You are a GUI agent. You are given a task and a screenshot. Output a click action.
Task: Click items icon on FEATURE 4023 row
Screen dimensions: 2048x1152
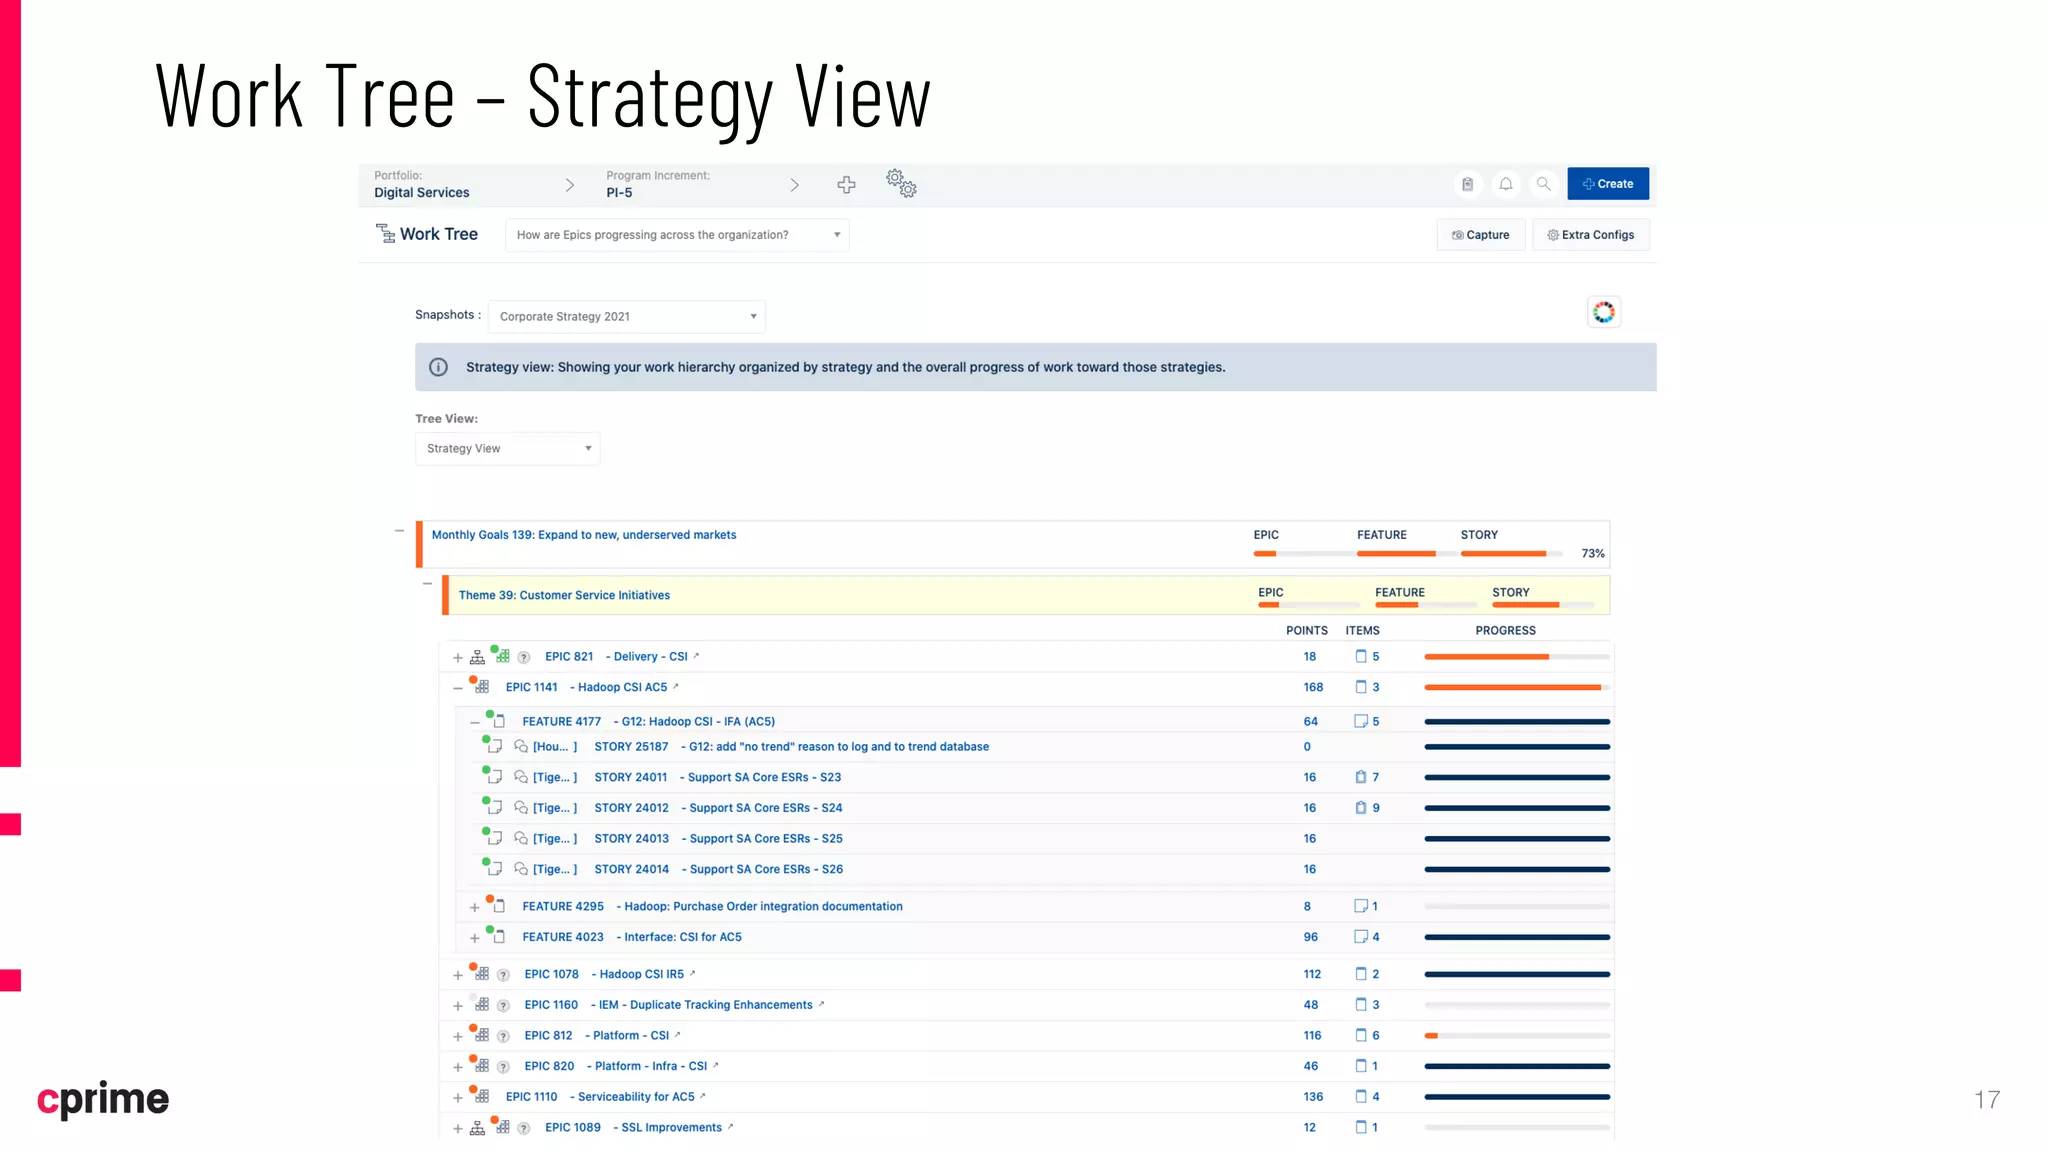[x=1360, y=937]
